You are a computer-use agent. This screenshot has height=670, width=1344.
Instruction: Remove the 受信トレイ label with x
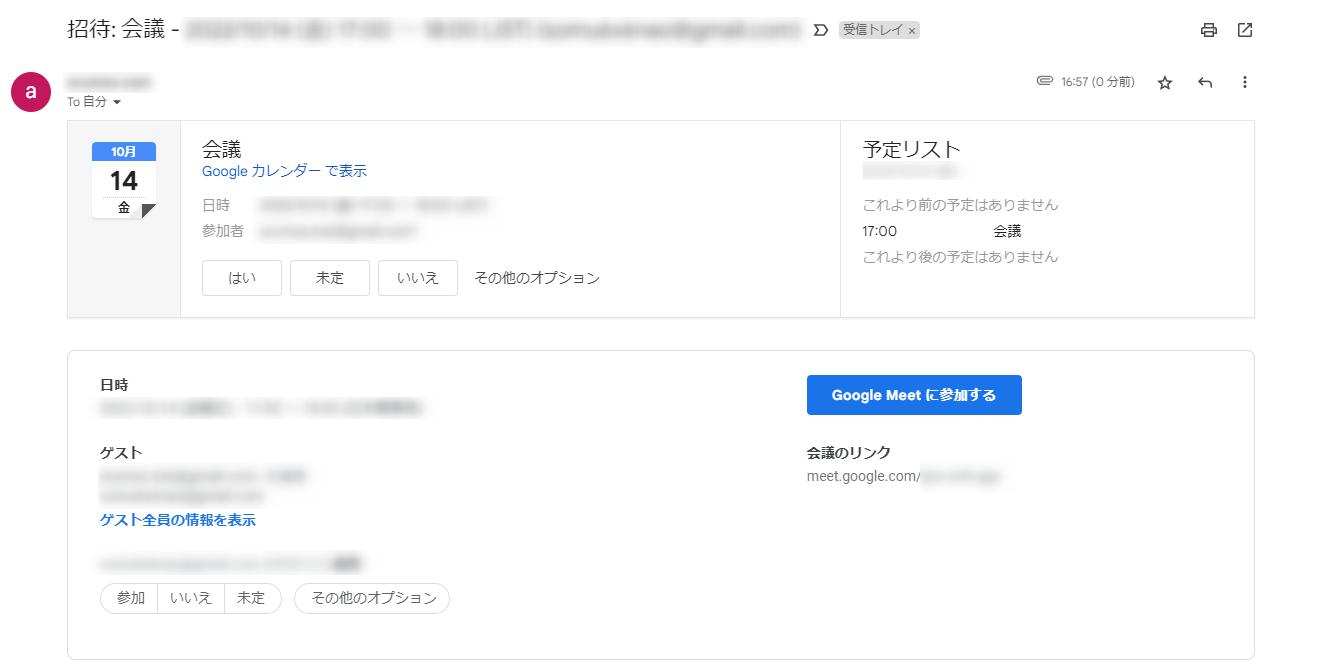[x=912, y=31]
